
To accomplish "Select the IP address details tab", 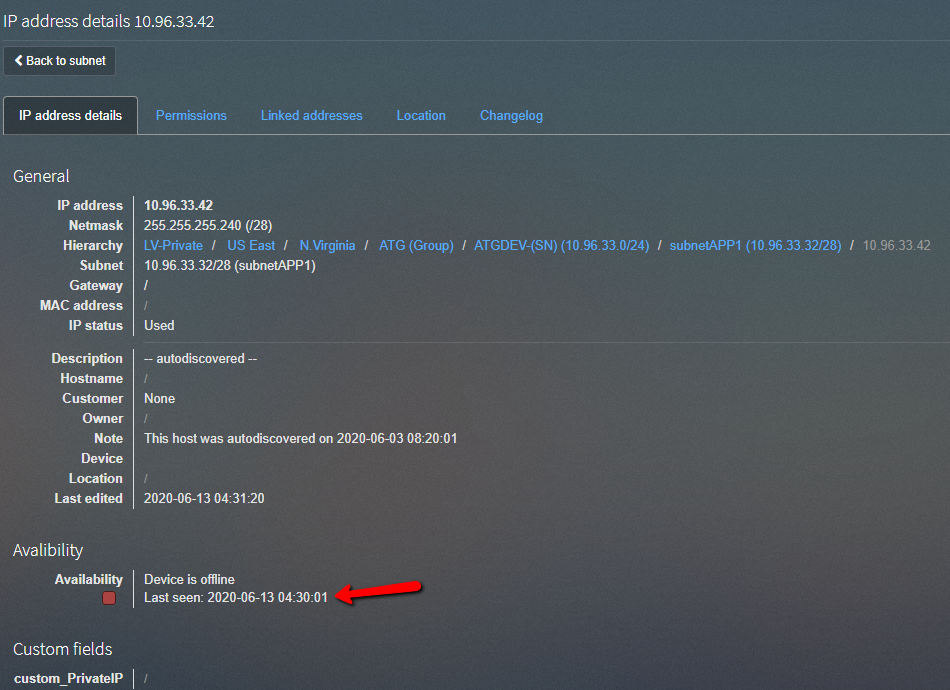I will 70,115.
